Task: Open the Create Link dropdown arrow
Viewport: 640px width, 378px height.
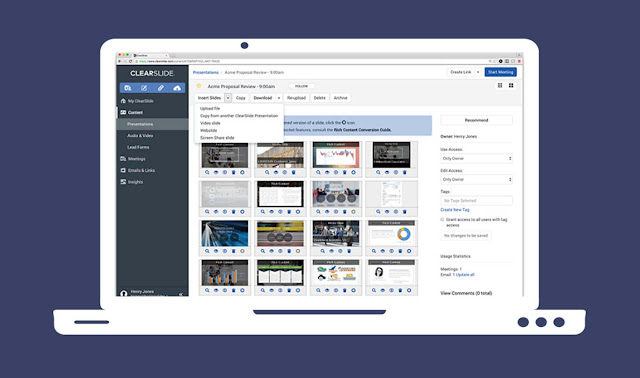Action: [478, 72]
